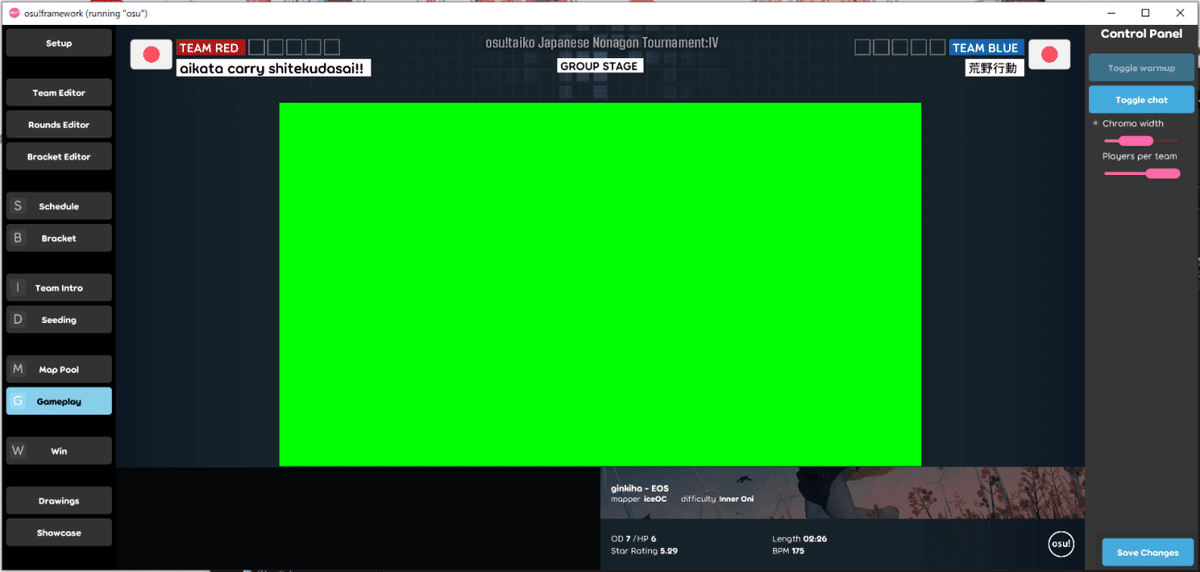Adjust the Players per team slider
This screenshot has height=572, width=1200.
pyautogui.click(x=1141, y=173)
